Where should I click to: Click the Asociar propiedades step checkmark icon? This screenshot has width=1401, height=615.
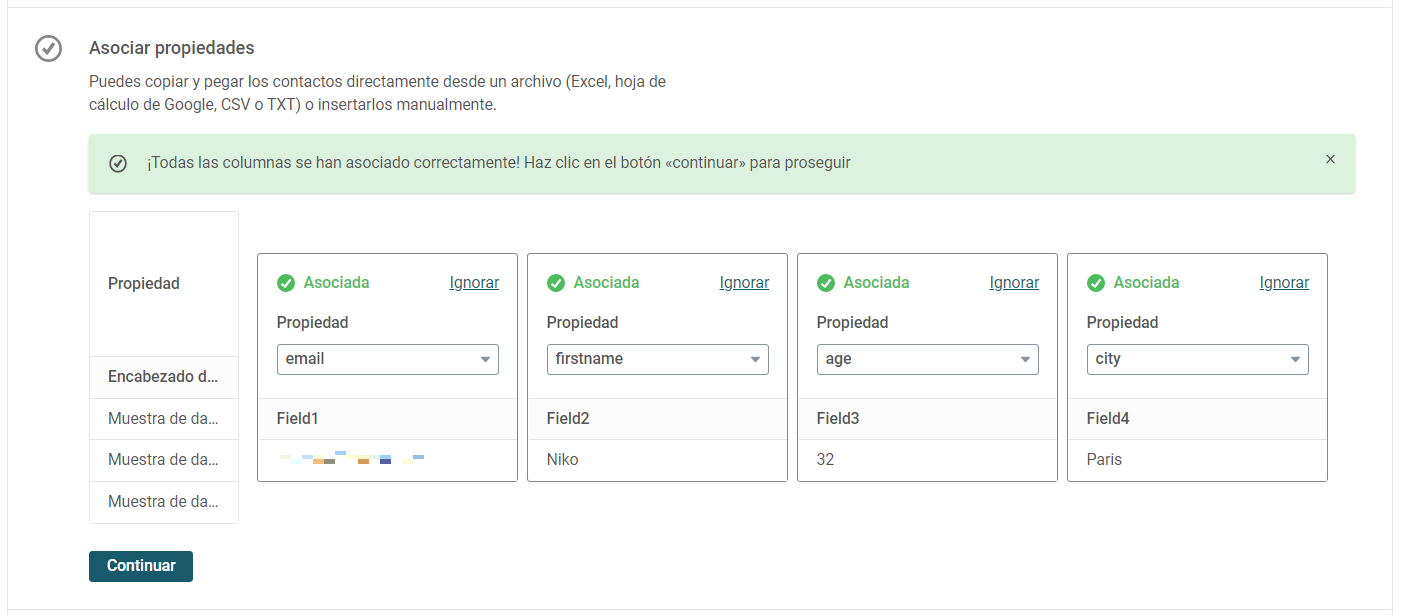[x=48, y=48]
